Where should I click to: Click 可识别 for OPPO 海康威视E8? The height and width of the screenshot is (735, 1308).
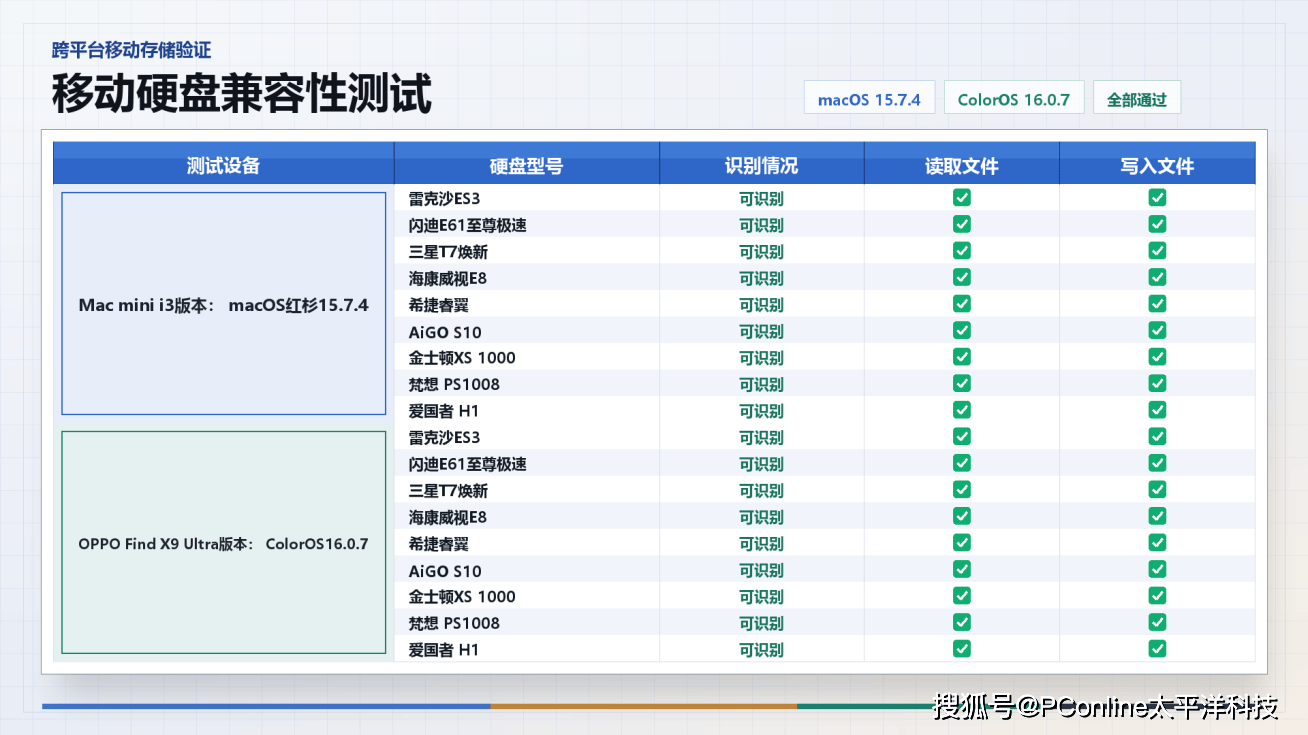coord(761,517)
